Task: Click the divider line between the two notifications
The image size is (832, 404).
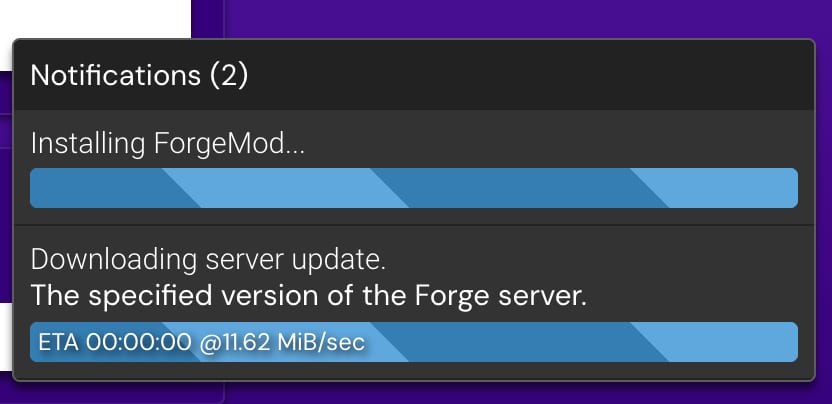Action: [414, 225]
